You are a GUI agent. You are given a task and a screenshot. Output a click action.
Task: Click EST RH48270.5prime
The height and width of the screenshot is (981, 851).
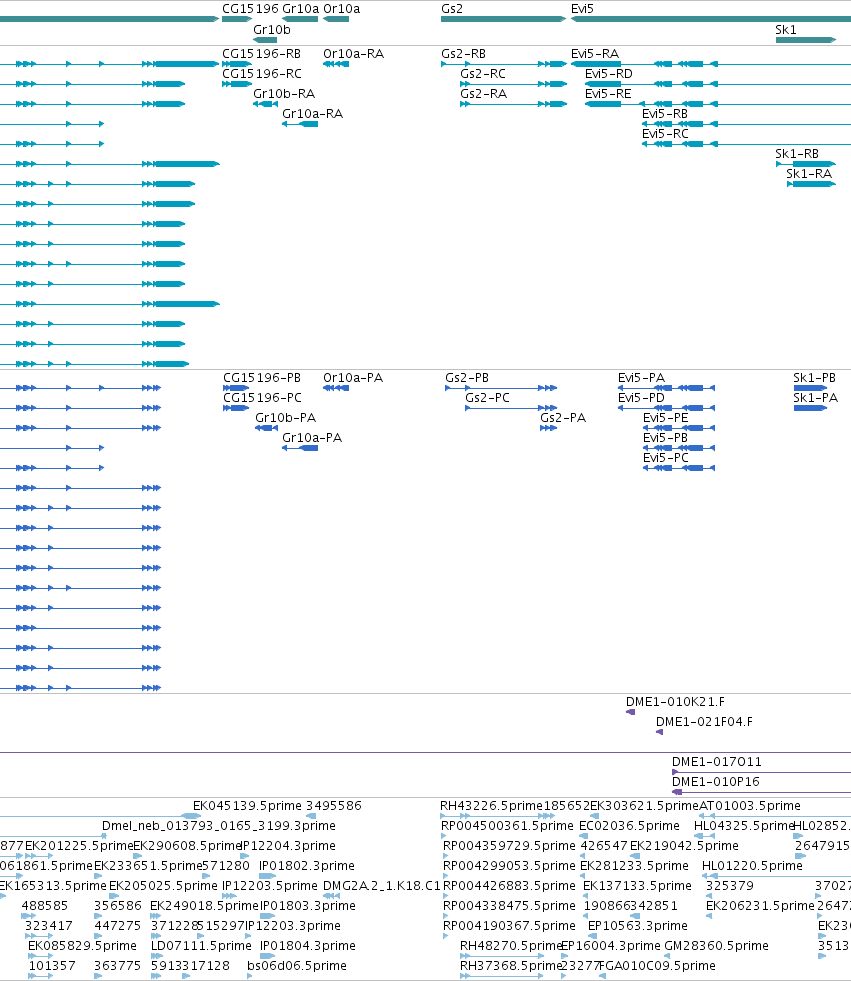click(x=511, y=946)
